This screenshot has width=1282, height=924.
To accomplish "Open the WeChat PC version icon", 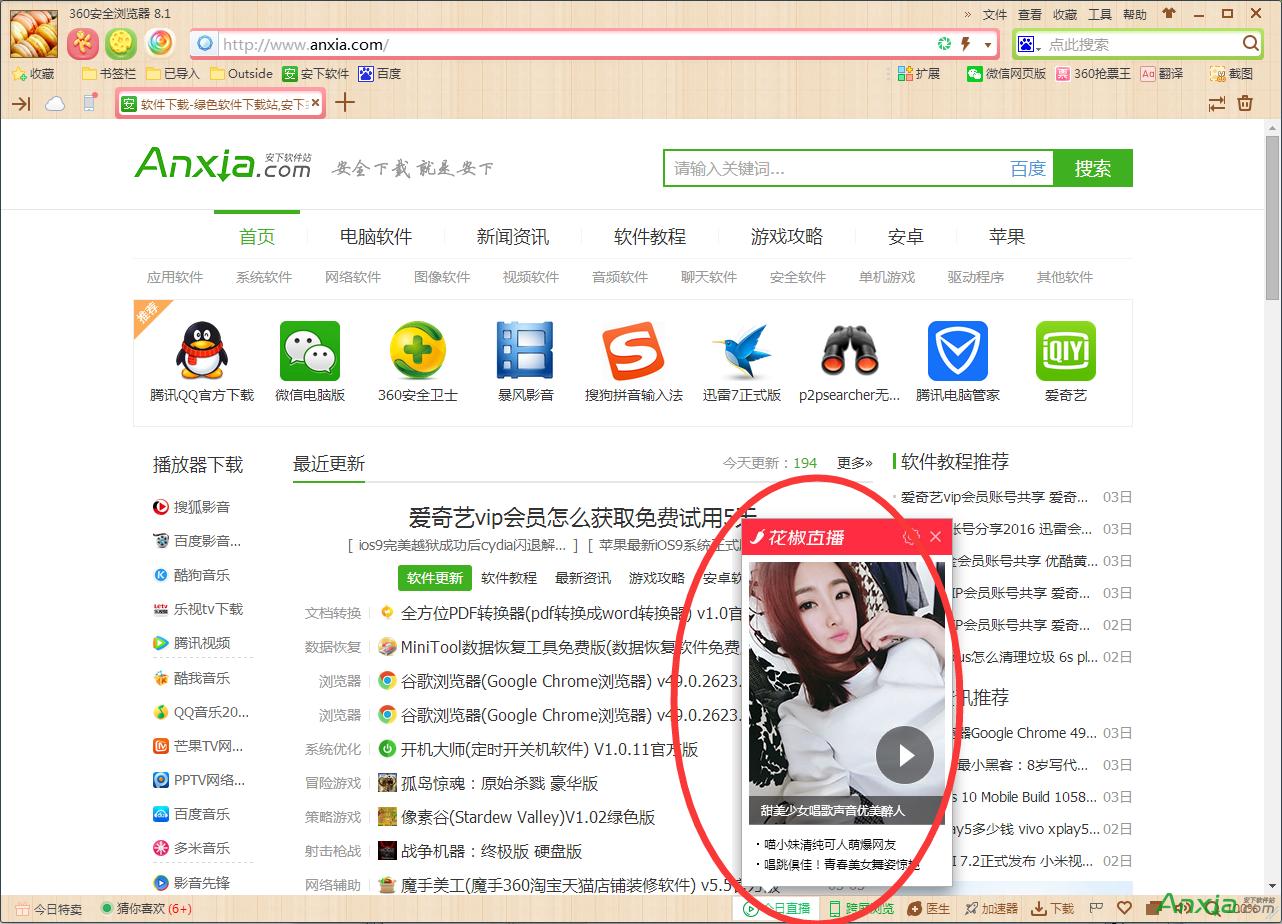I will coord(310,350).
